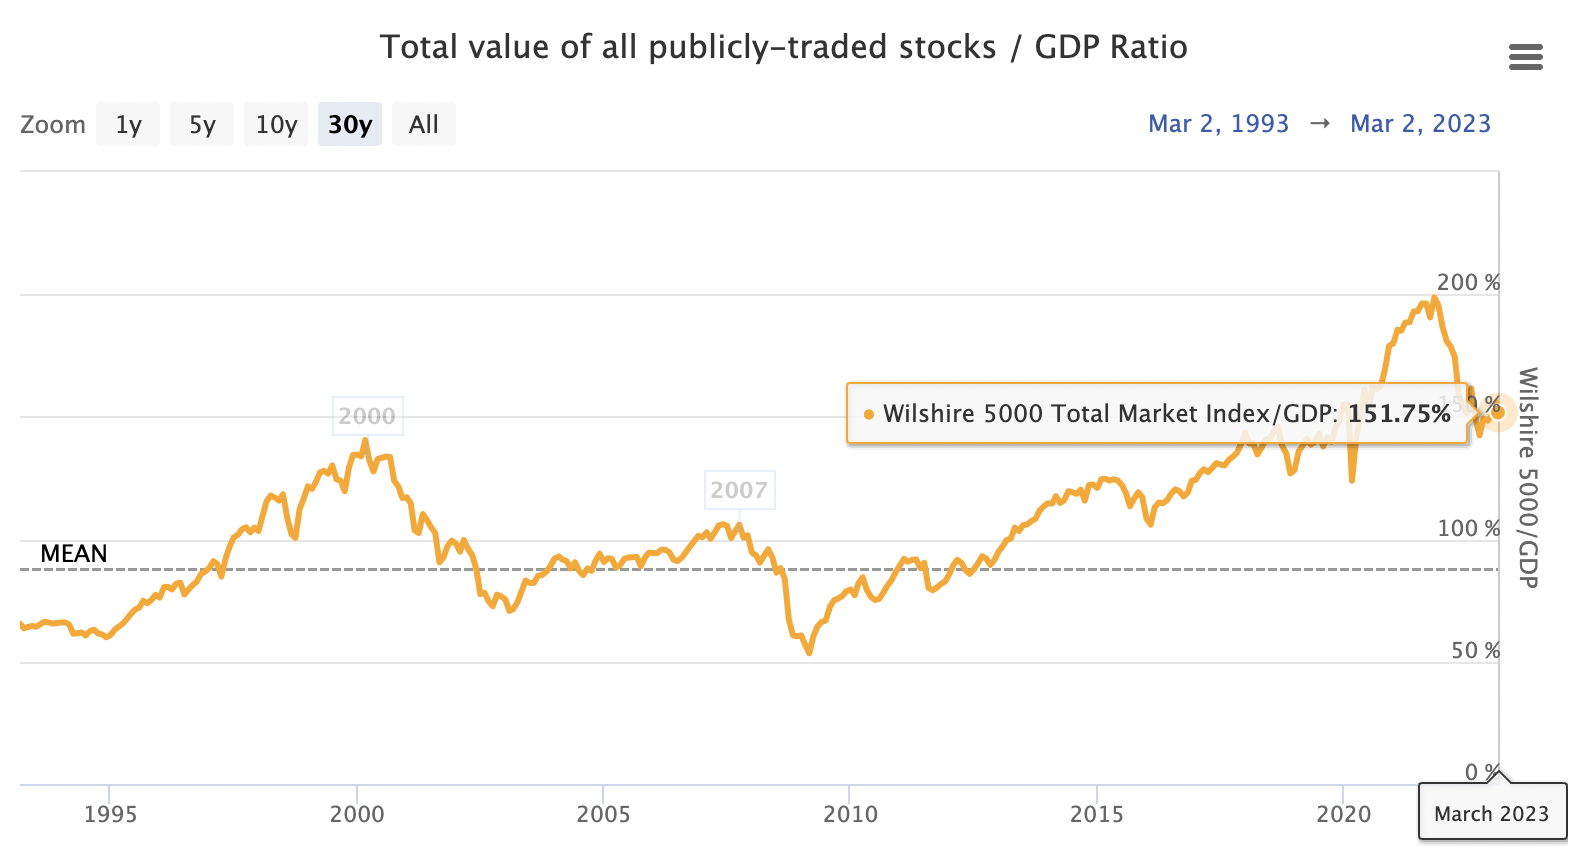Edit the end date Mar 2, 2023
Screen dimensions: 1580x858
1420,124
